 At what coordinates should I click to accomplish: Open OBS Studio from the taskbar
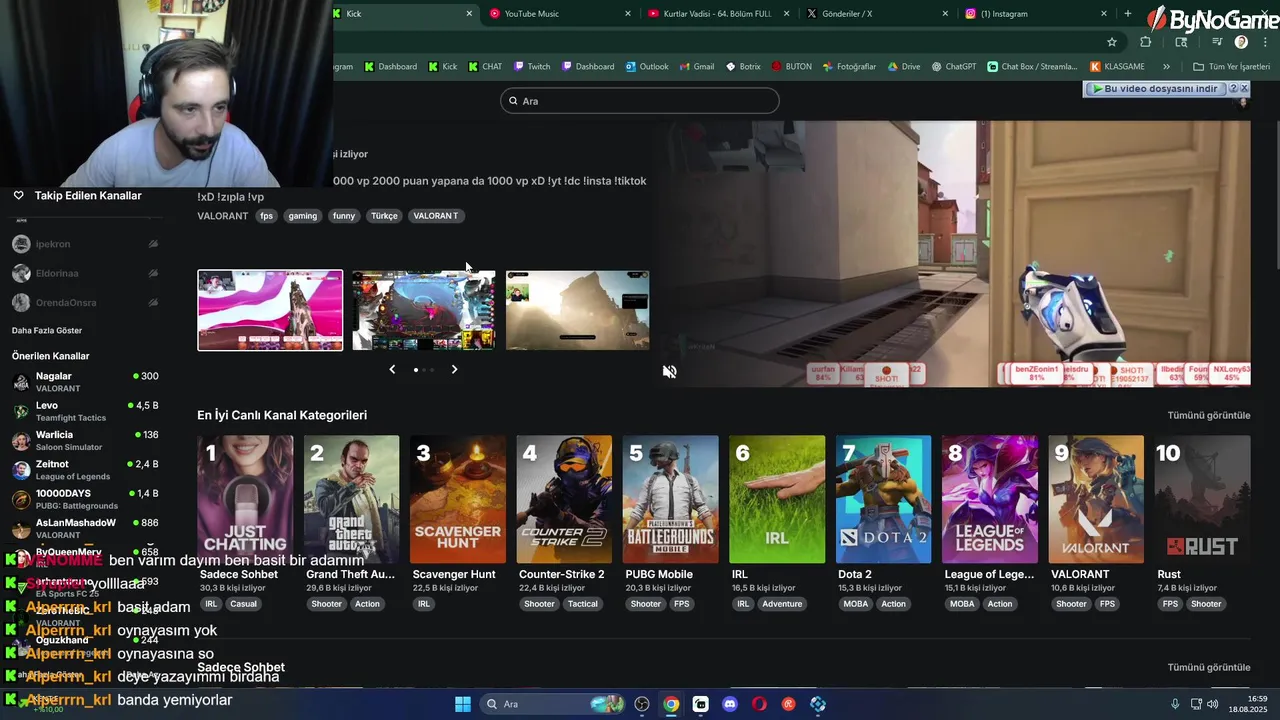[642, 704]
